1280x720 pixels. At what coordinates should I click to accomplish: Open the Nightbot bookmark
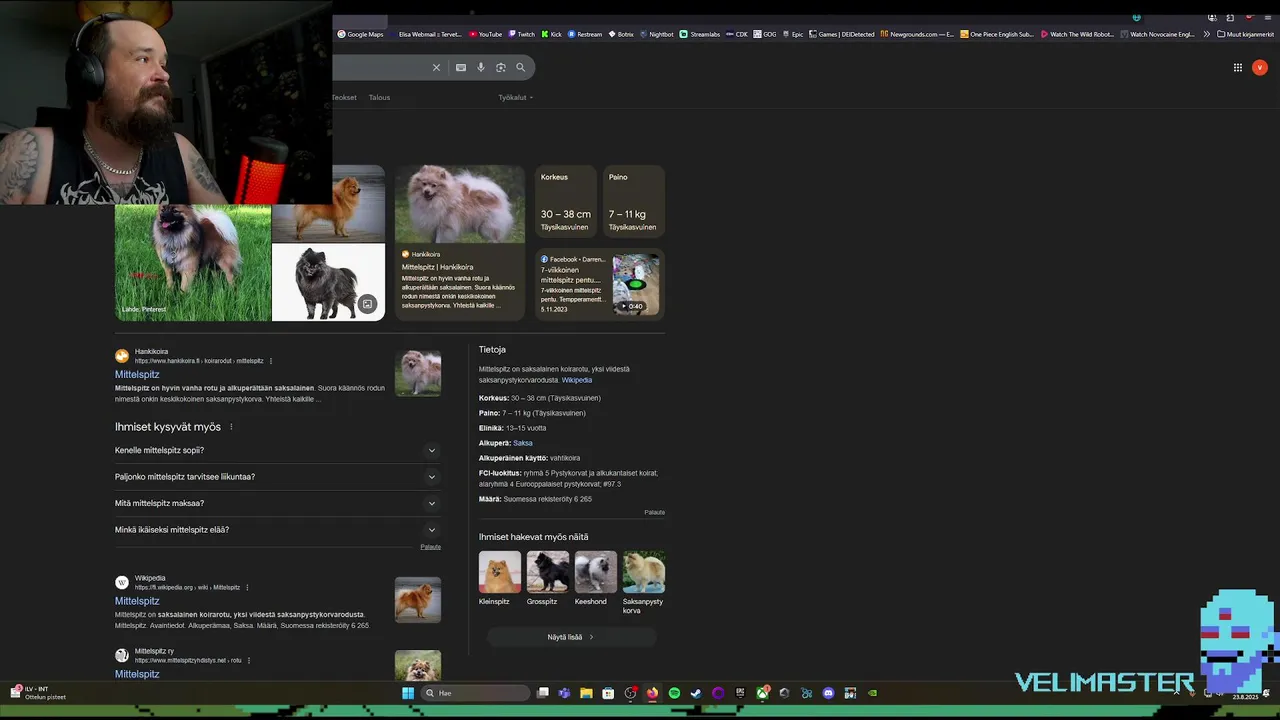657,34
